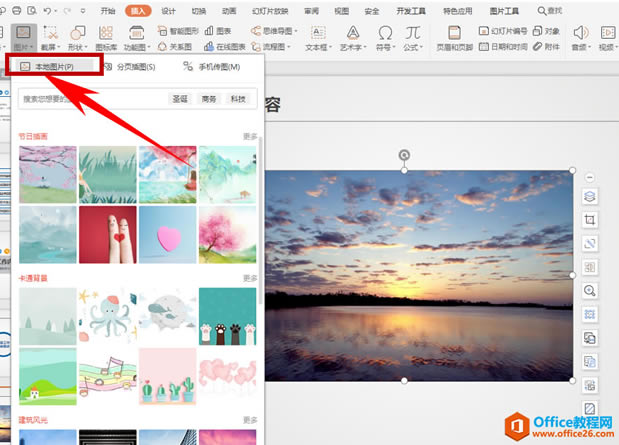Image resolution: width=619 pixels, height=445 pixels.
Task: Pick the cat paws teal thumbnail
Action: pyautogui.click(x=227, y=316)
